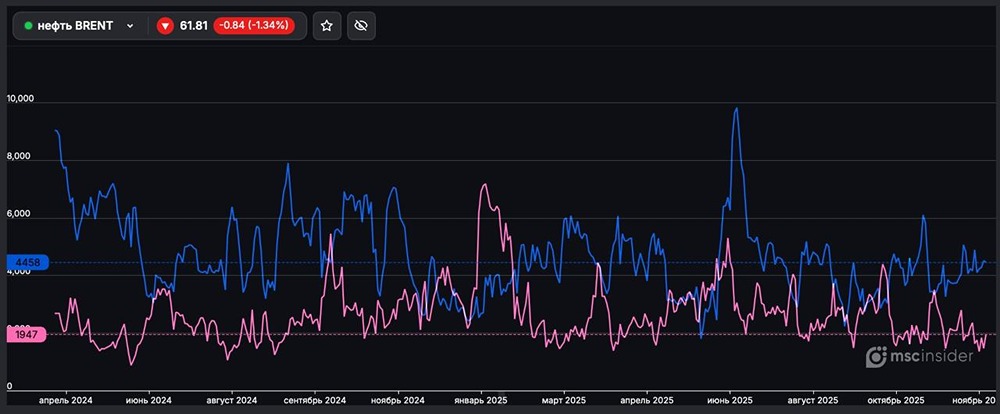Viewport: 1000px width, 414px height.
Task: Click the pink line's January 2025 peak
Action: coord(484,185)
